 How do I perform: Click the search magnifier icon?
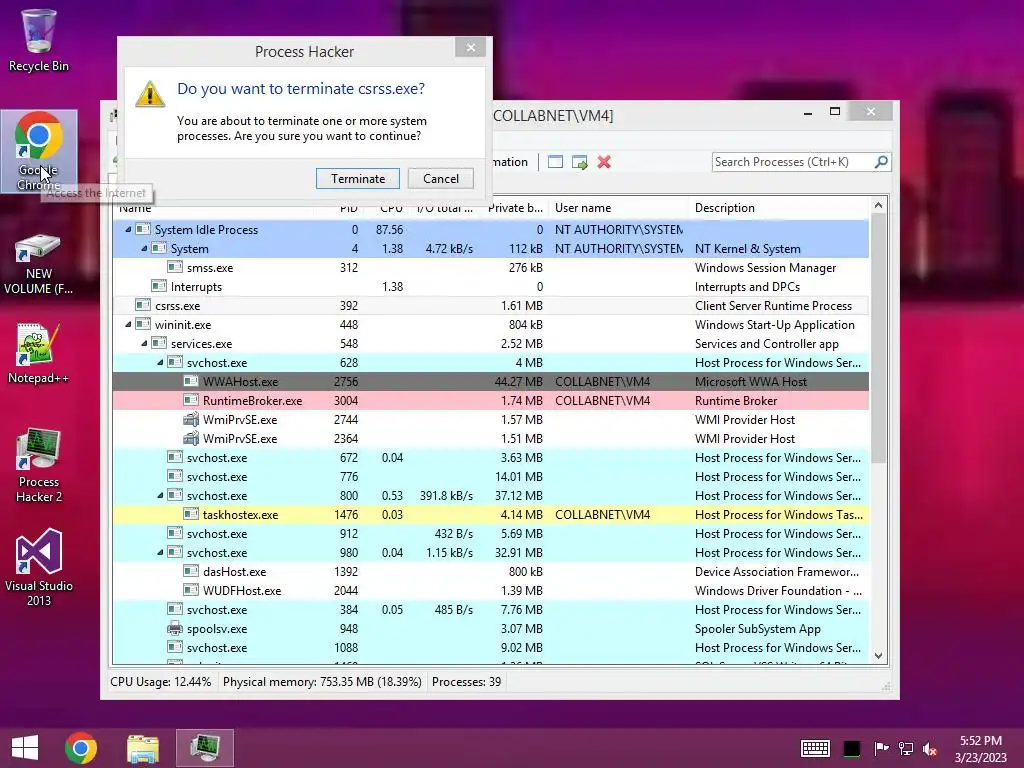pos(881,161)
